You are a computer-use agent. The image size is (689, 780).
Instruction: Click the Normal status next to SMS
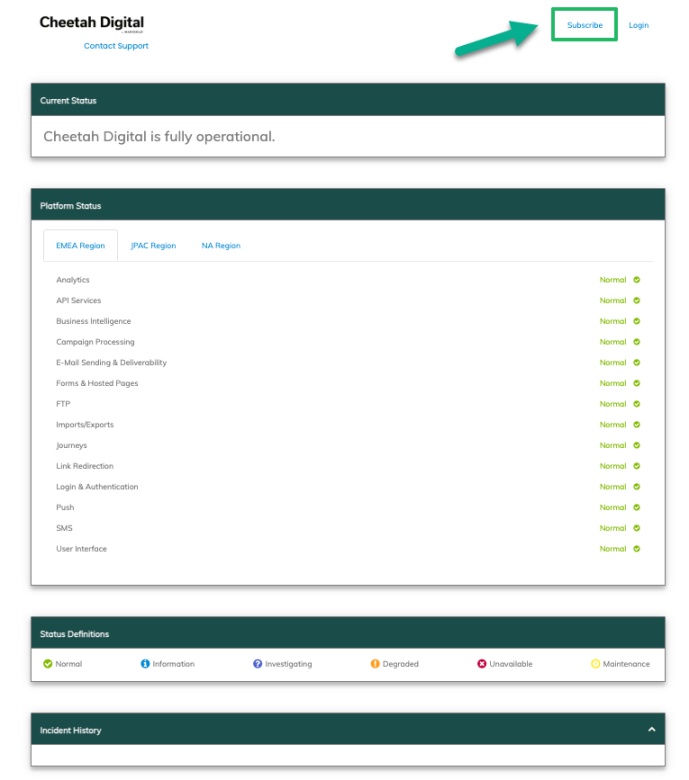pyautogui.click(x=612, y=528)
